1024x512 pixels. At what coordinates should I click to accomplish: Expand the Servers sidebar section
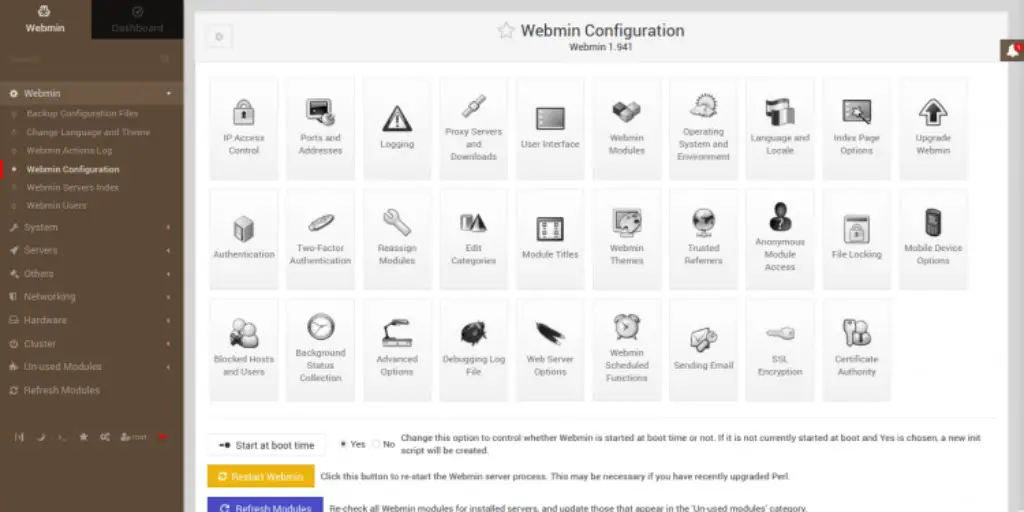(x=91, y=250)
